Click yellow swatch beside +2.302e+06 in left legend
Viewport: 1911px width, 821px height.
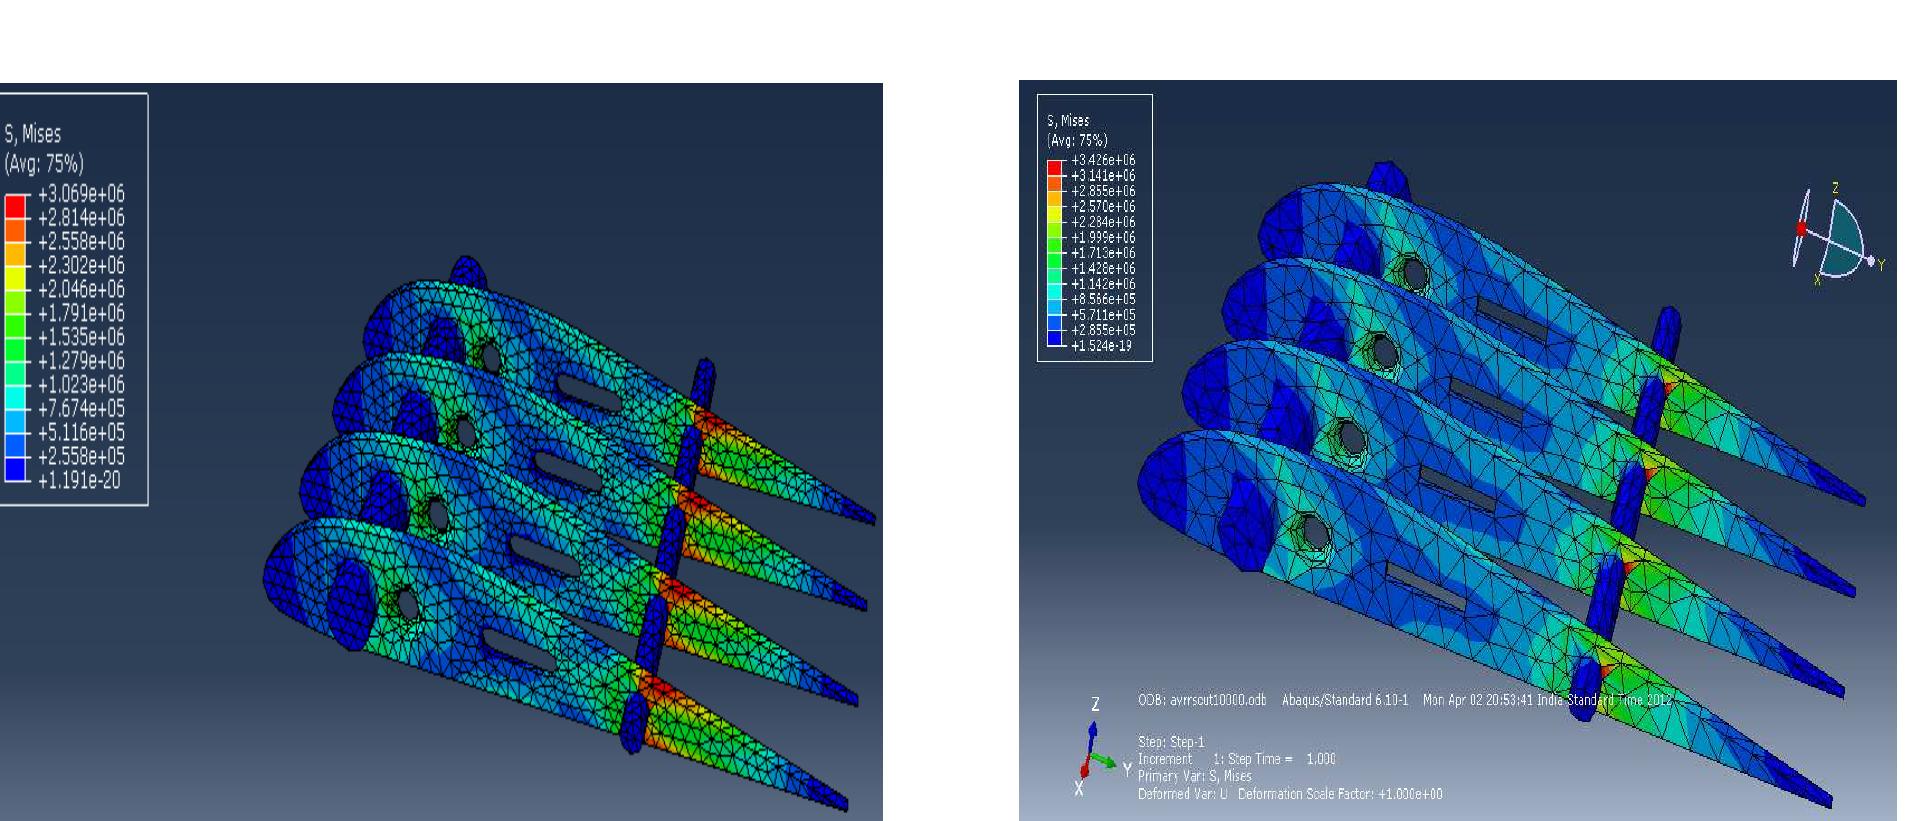point(15,277)
